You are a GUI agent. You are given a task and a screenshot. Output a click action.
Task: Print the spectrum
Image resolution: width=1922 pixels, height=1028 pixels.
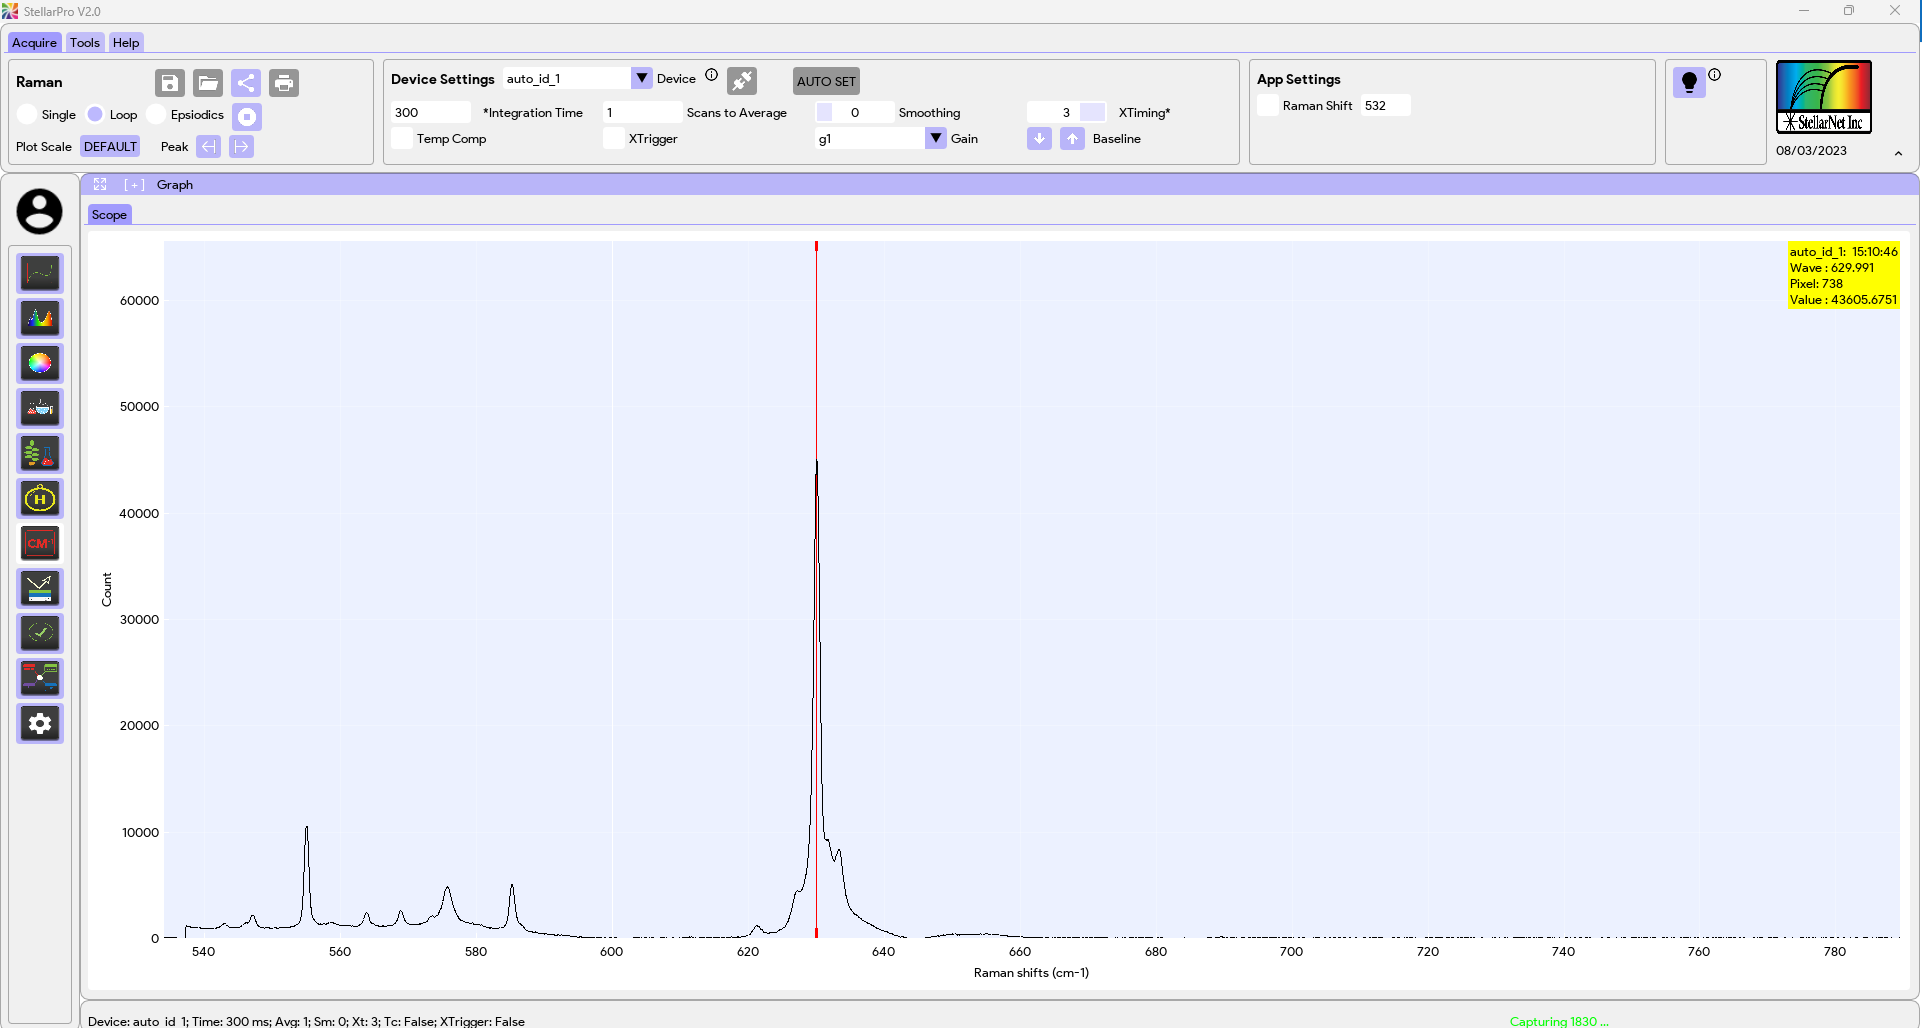pos(284,83)
